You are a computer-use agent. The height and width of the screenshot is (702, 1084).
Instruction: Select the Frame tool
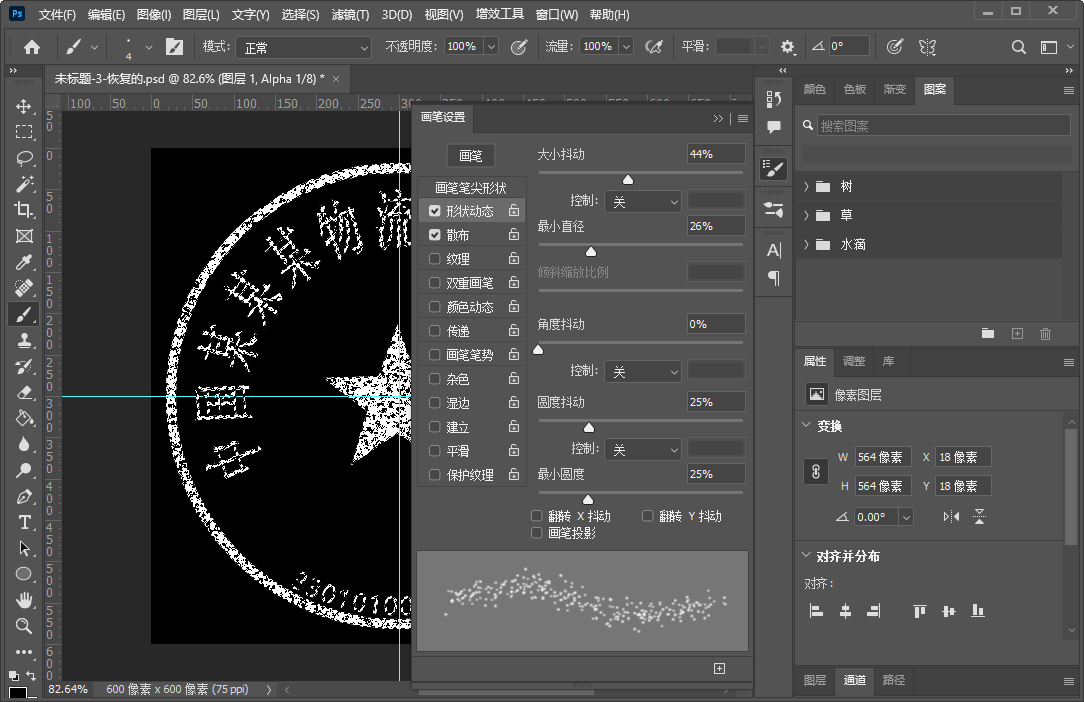tap(24, 236)
